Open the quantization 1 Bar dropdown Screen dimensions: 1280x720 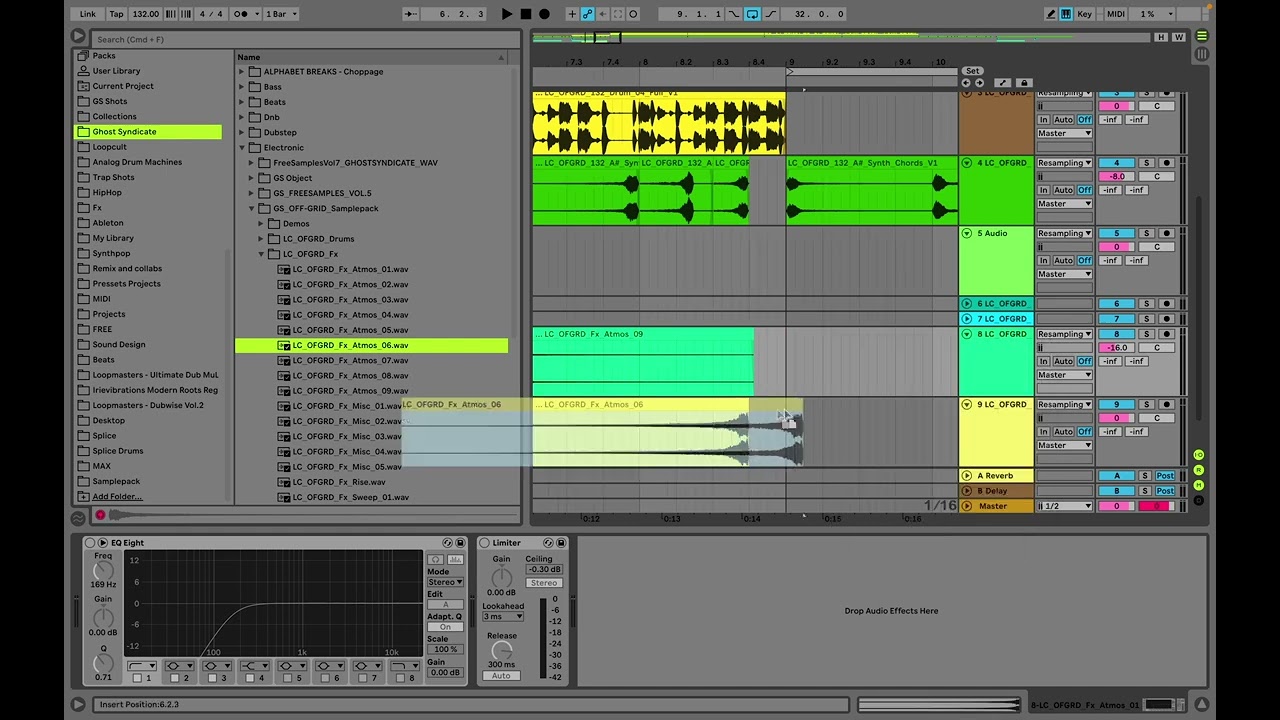pos(281,14)
